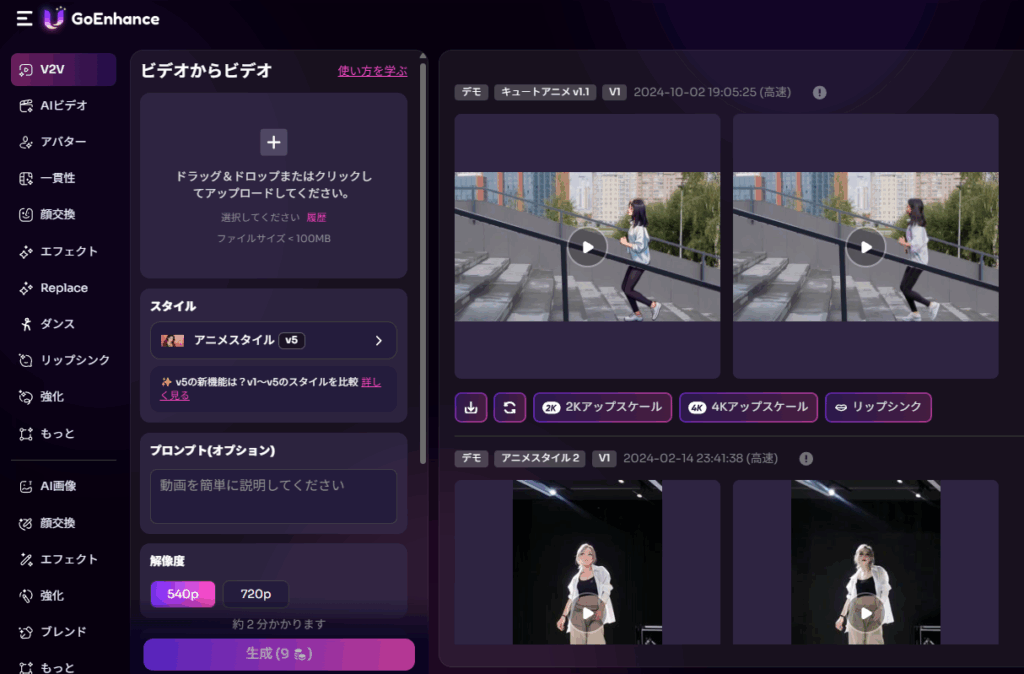
Task: Click info icon beside 2024-10-02 timestamp
Action: click(819, 92)
